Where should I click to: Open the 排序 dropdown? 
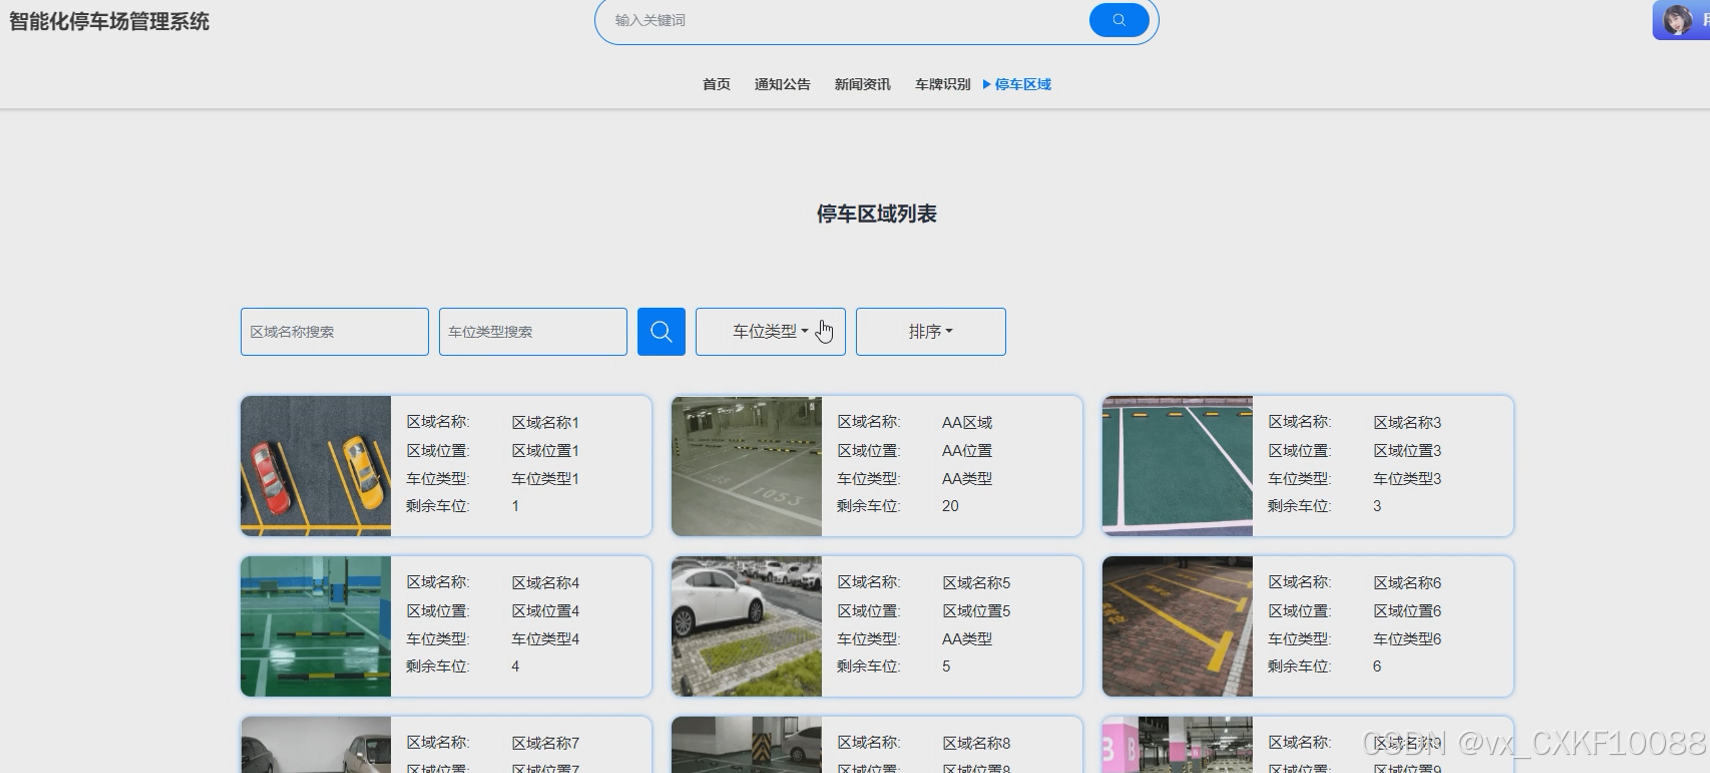pyautogui.click(x=930, y=331)
